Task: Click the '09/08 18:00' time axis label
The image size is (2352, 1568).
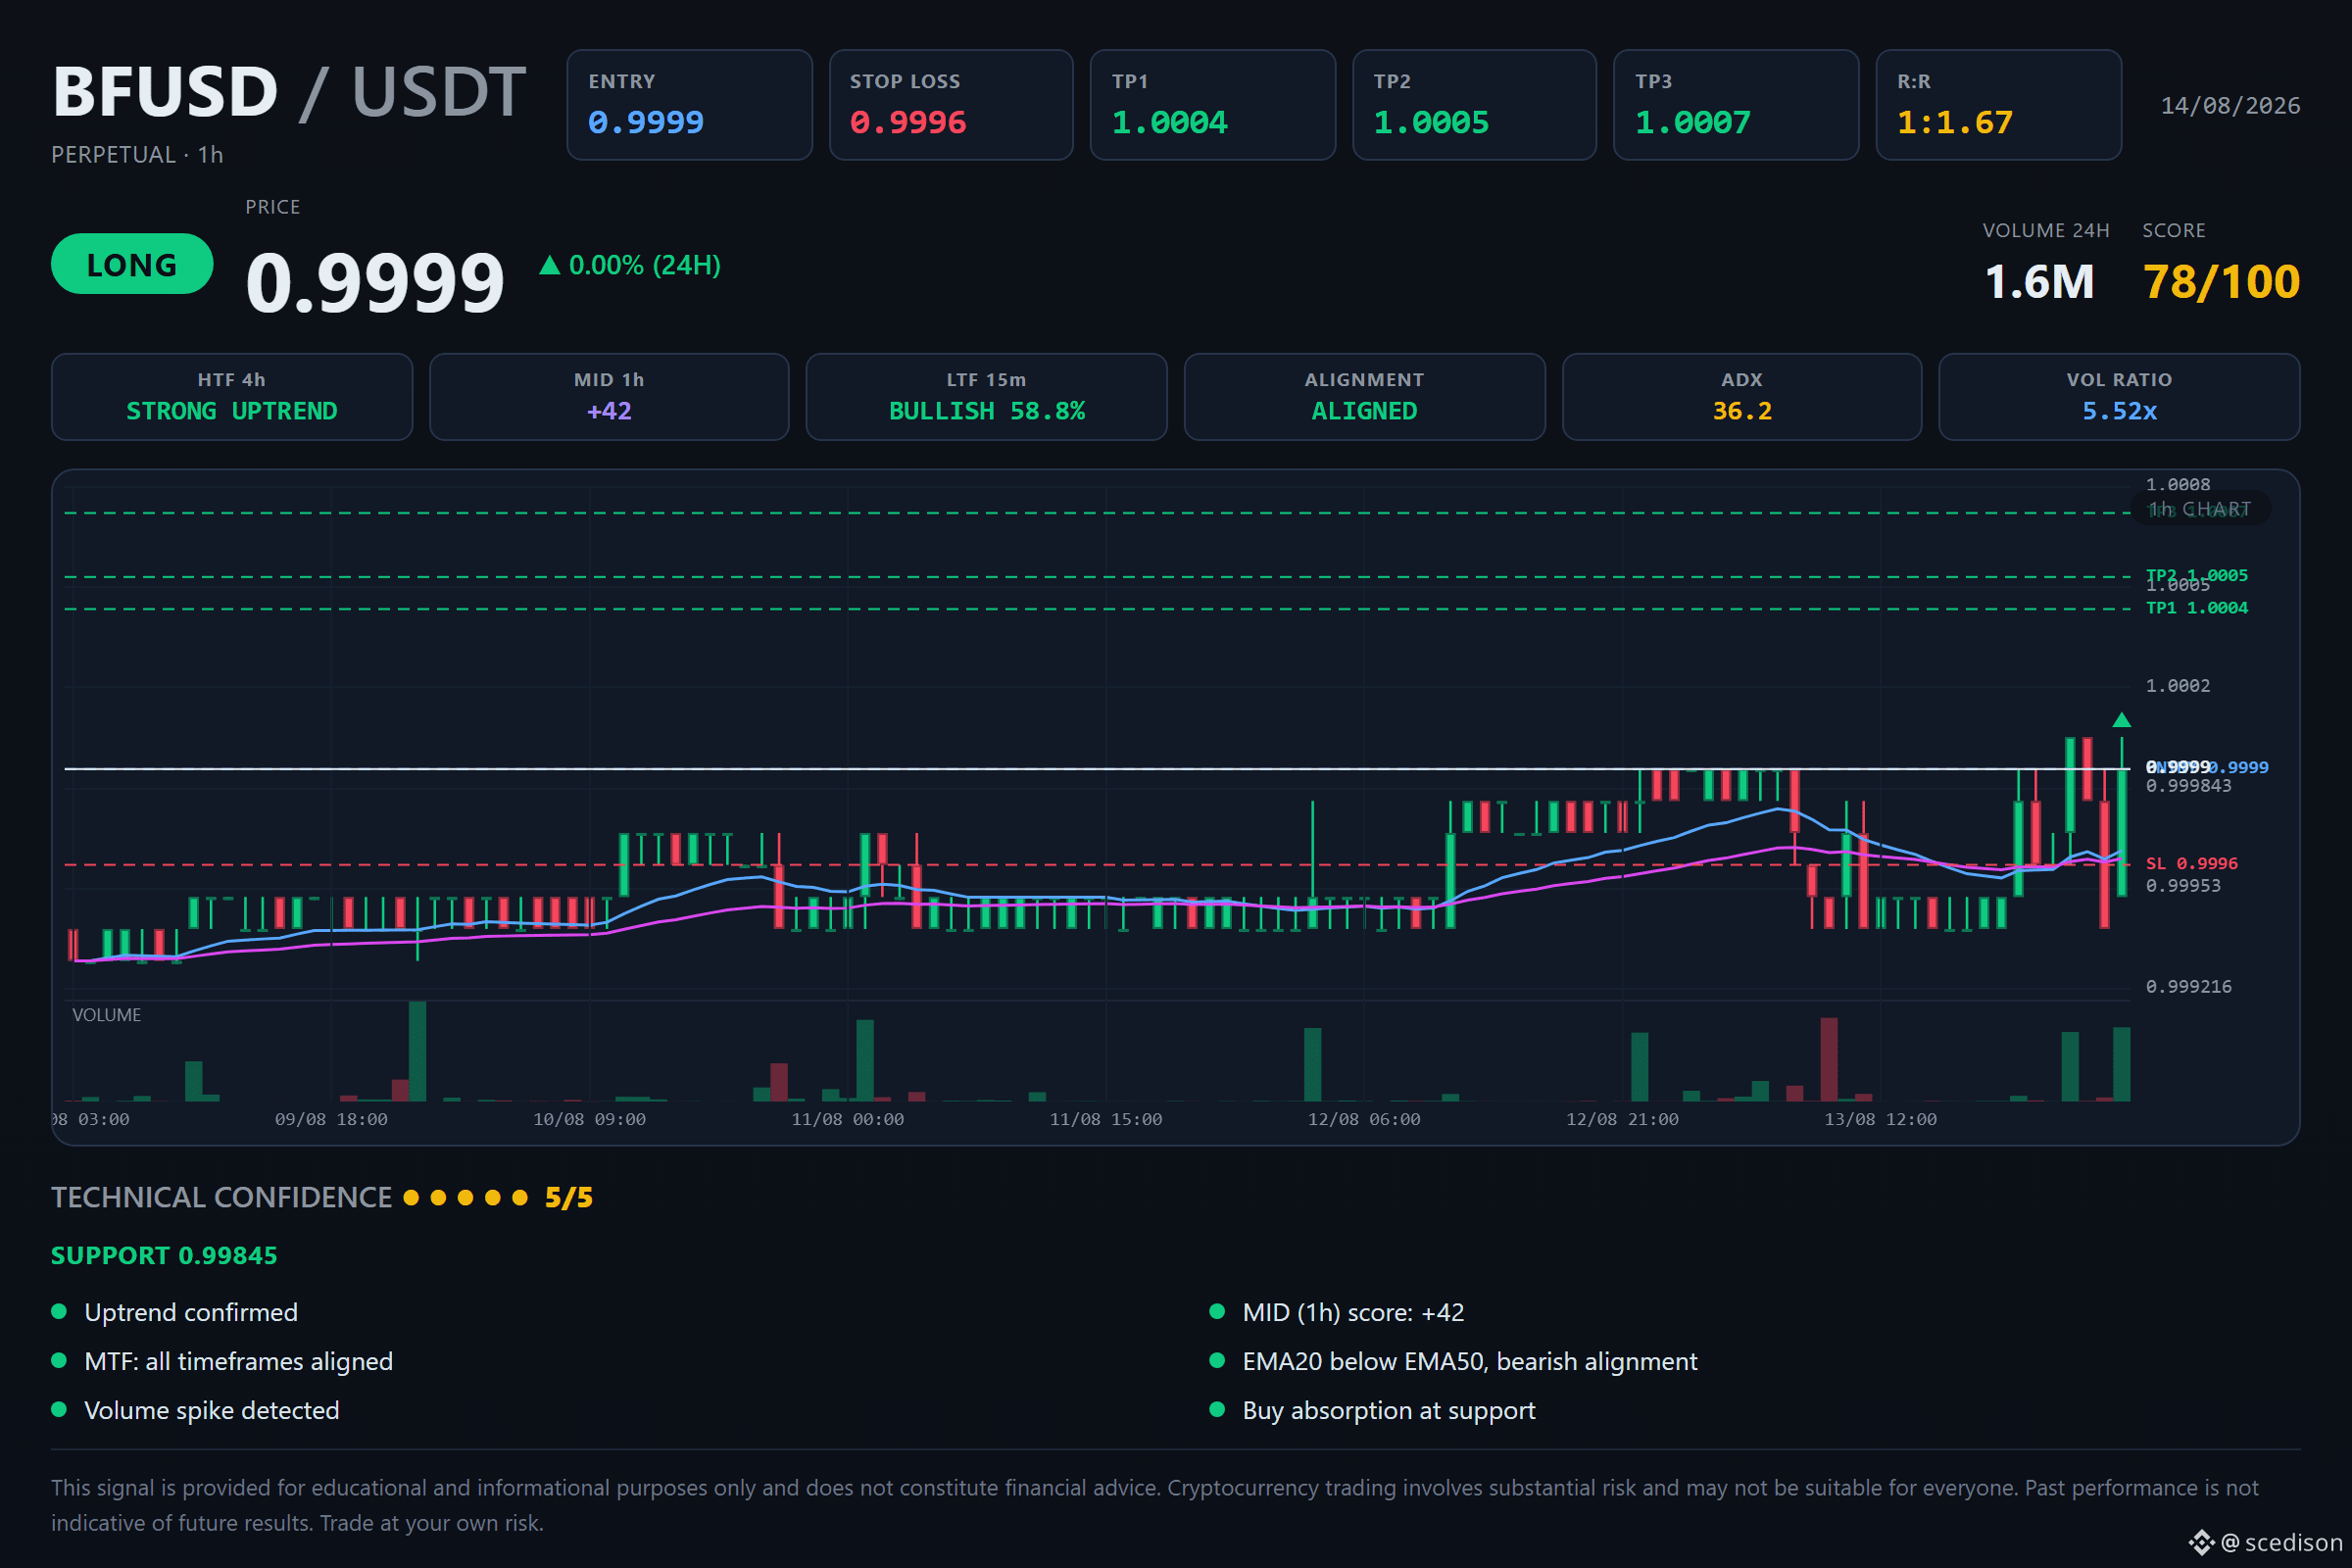Action: click(x=331, y=1120)
